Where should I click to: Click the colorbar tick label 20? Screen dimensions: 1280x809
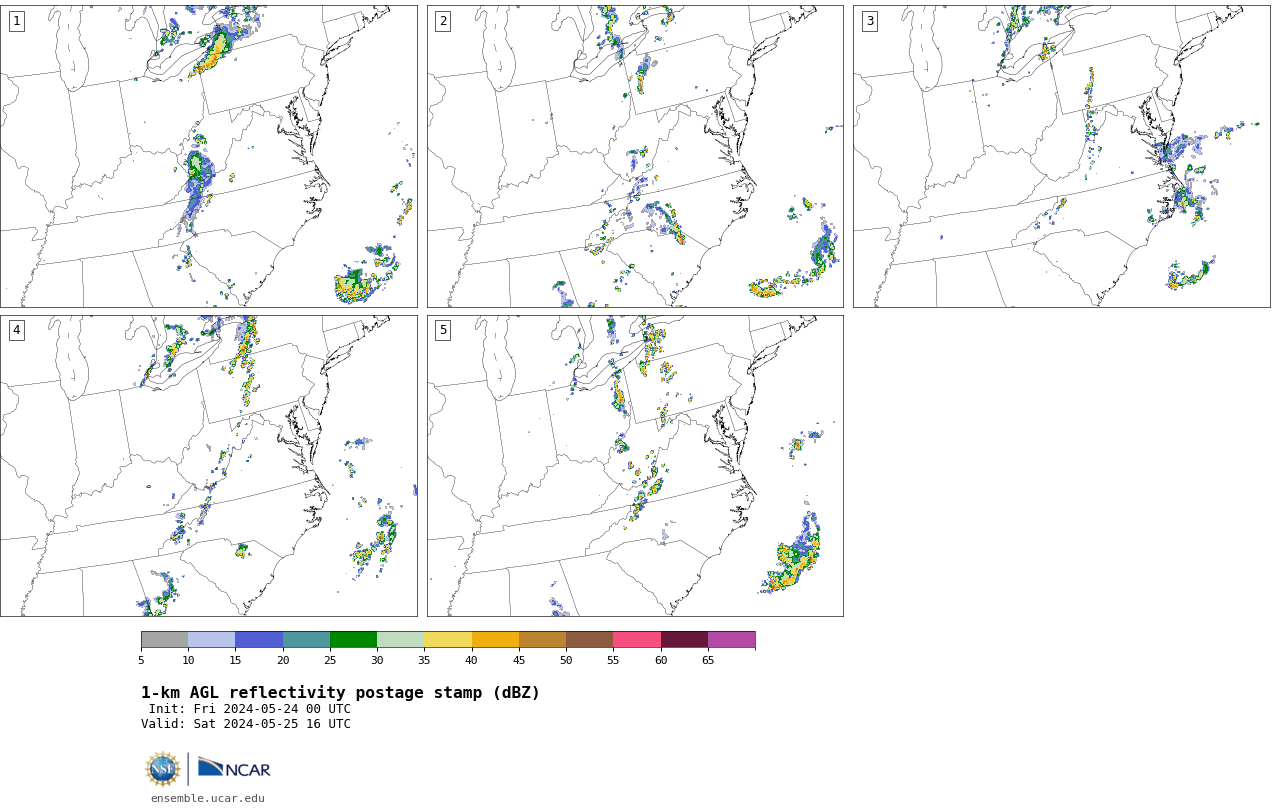pyautogui.click(x=283, y=660)
